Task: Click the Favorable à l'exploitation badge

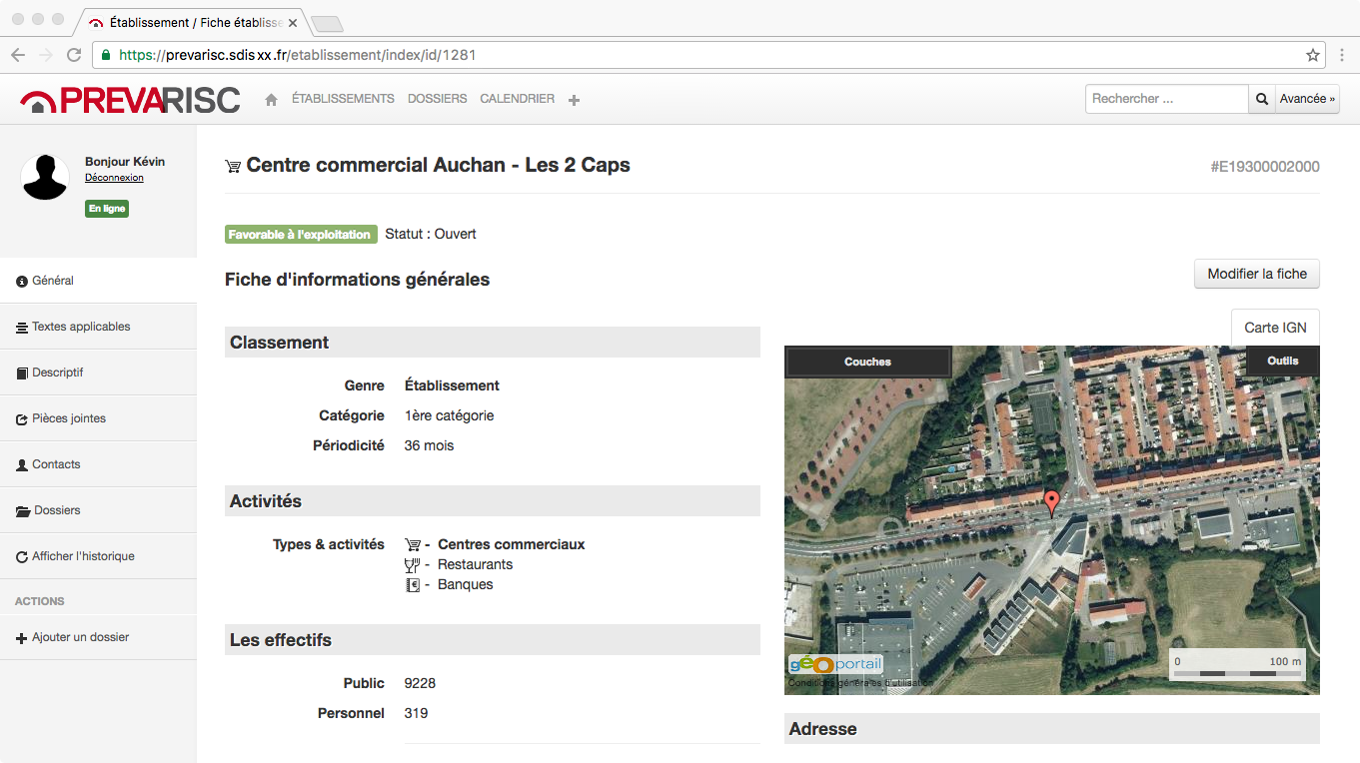Action: coord(300,235)
